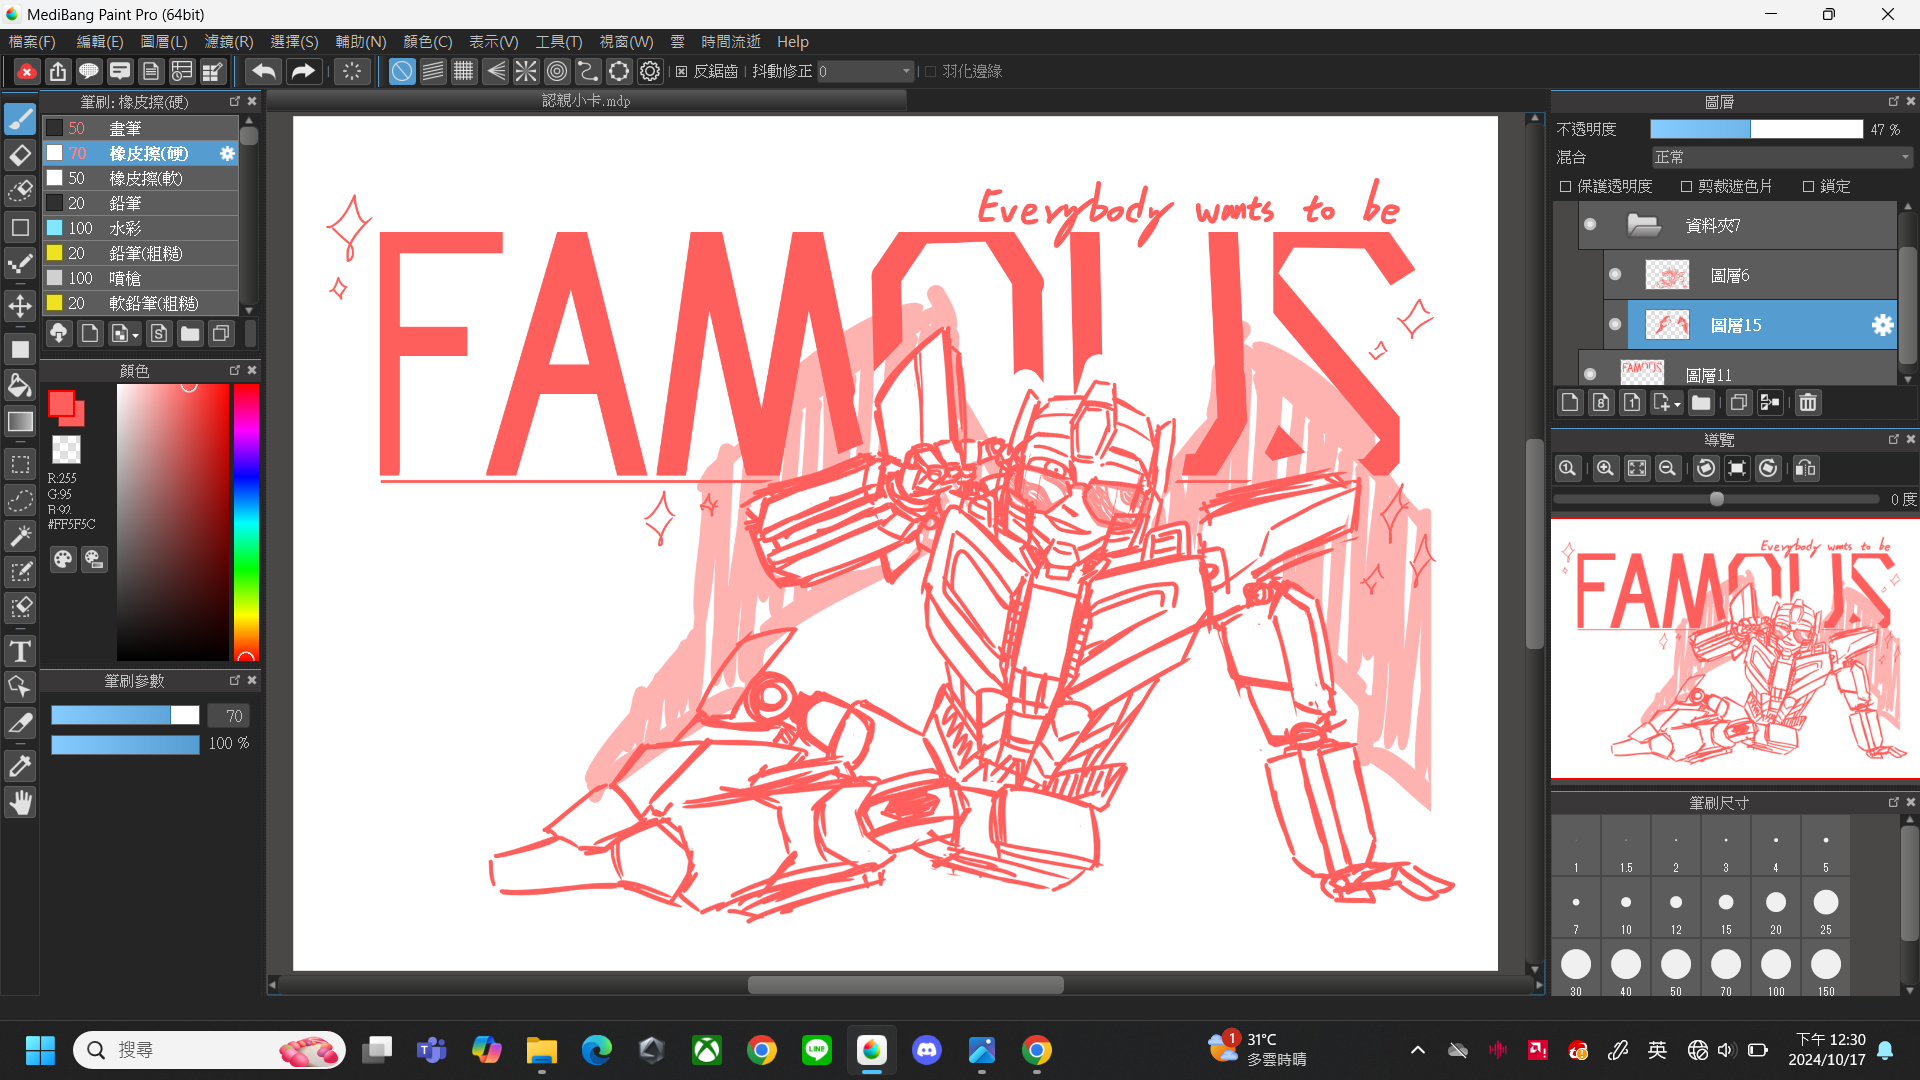Click the Redo arrow in toolbar

click(302, 71)
